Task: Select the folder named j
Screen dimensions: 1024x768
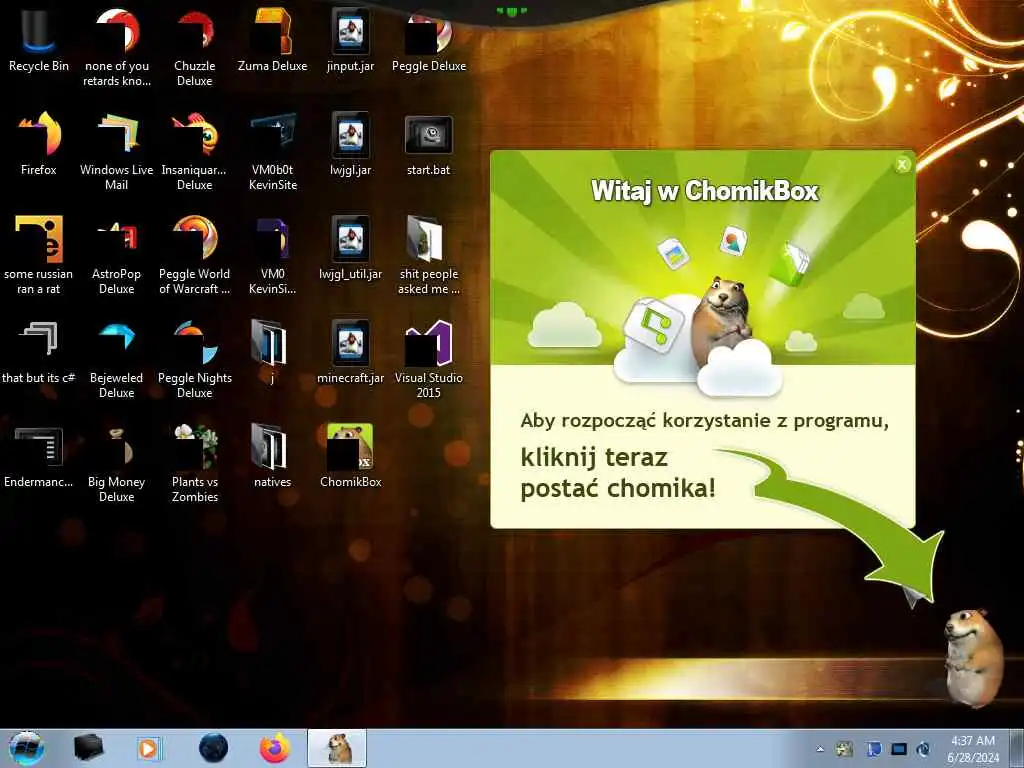Action: coord(272,352)
